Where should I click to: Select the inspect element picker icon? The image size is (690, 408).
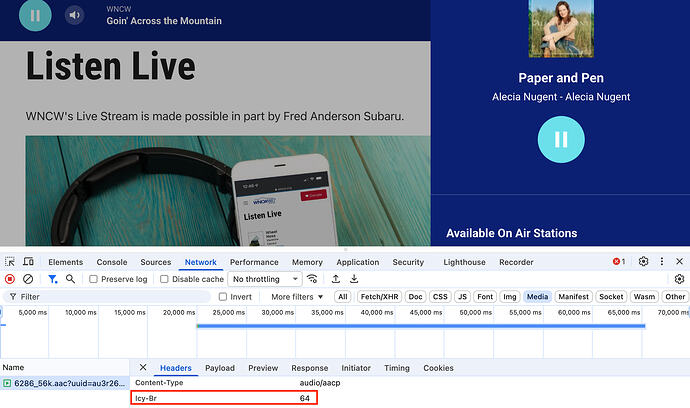(10, 262)
